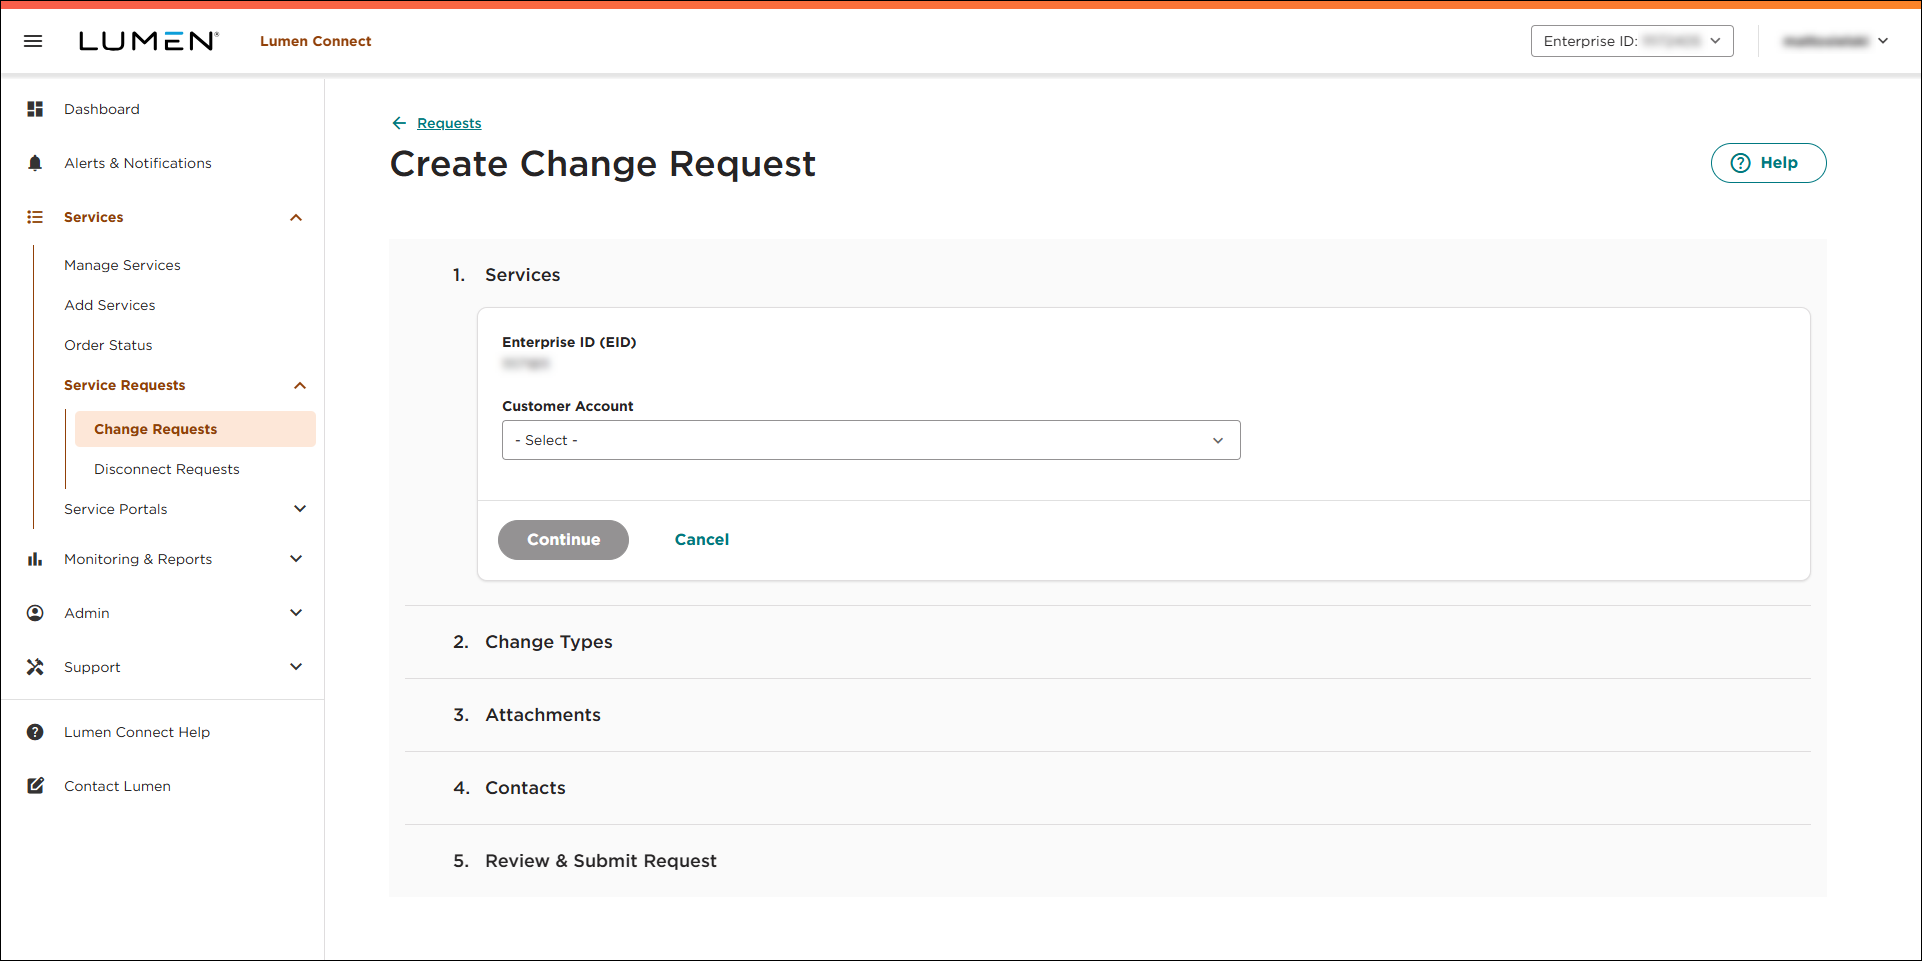
Task: Click the question mark icon in Help button
Action: click(x=1741, y=163)
